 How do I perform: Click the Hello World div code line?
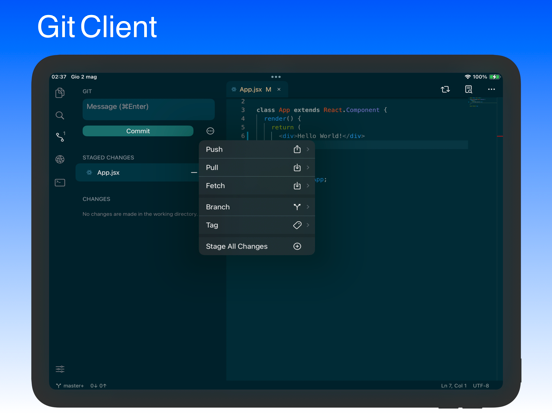[x=322, y=136]
